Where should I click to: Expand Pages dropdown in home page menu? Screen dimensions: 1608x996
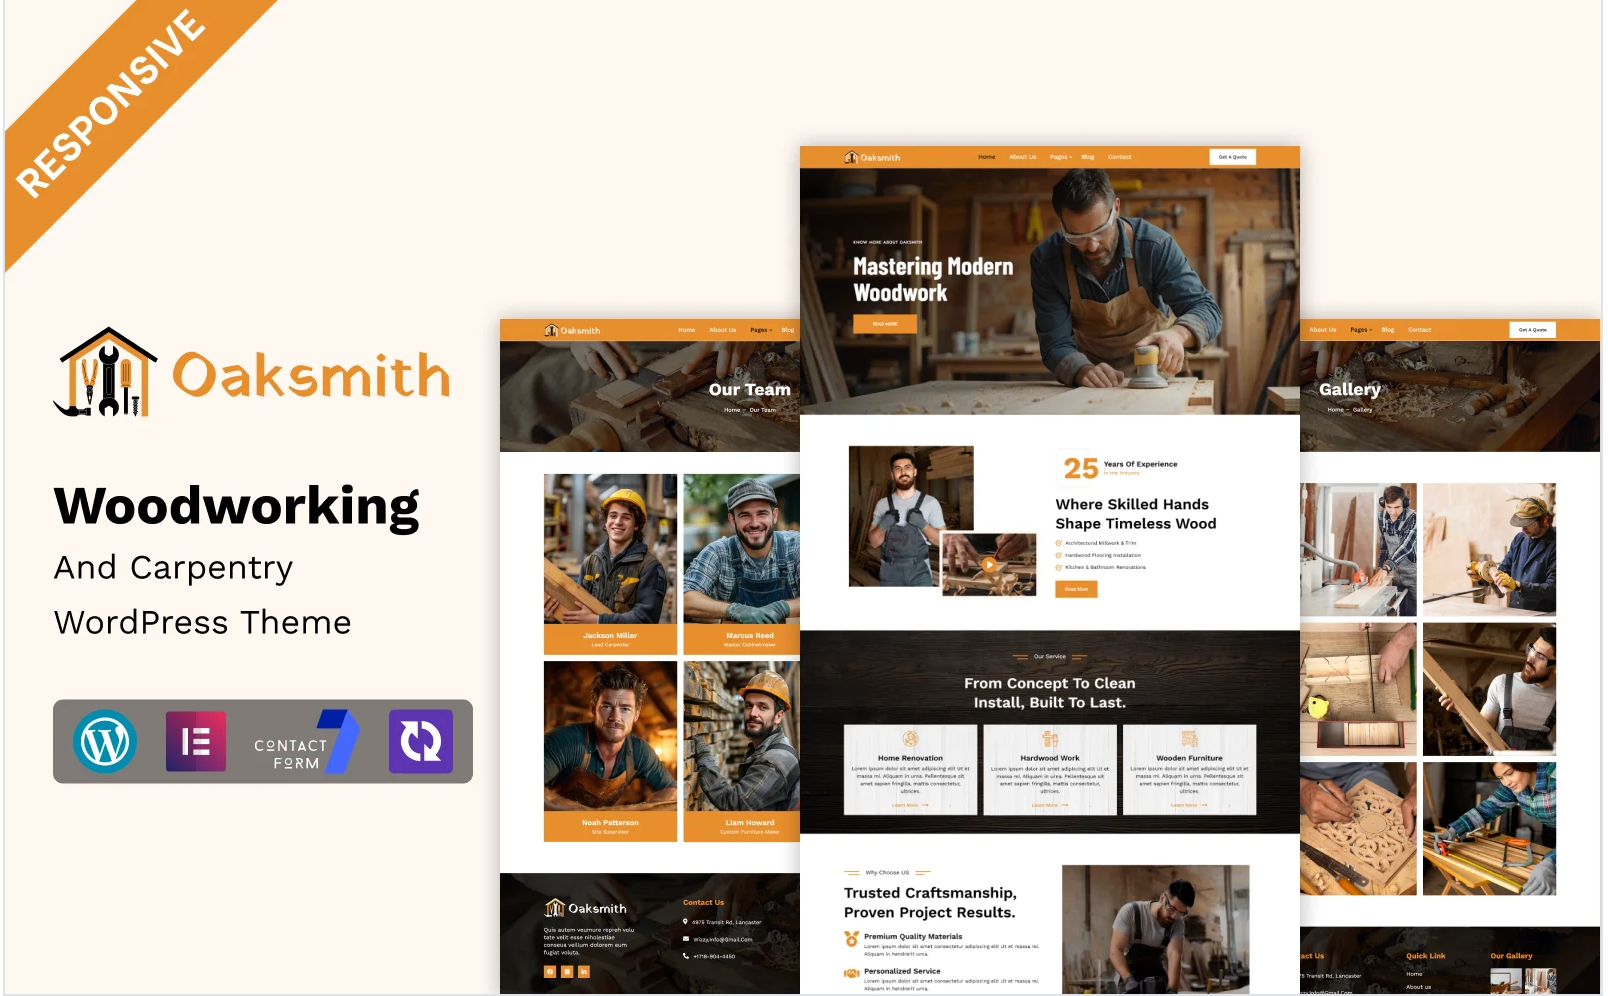(1061, 157)
